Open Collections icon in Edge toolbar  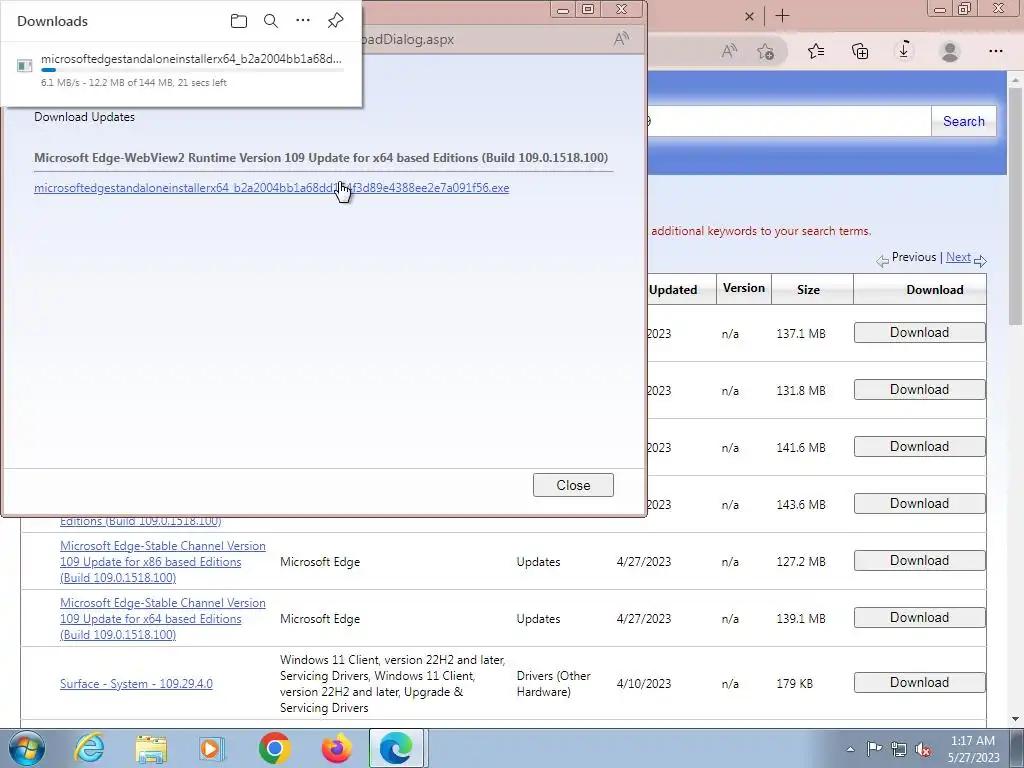860,51
